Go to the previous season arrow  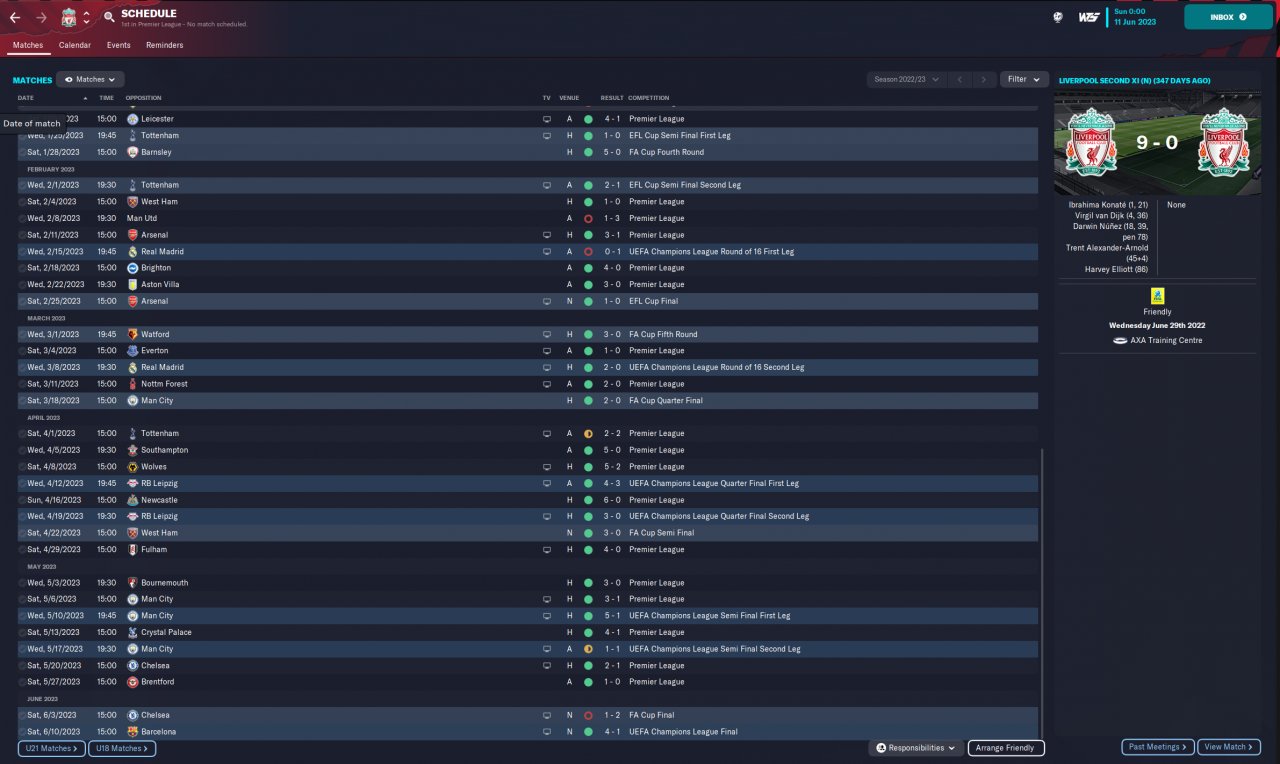[960, 79]
